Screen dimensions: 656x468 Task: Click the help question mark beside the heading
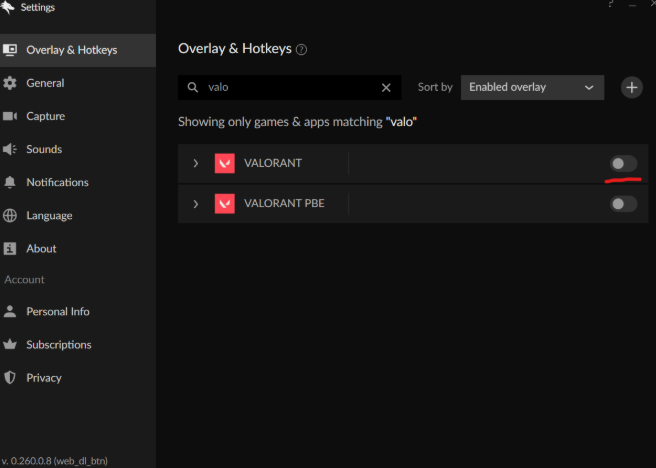pyautogui.click(x=302, y=50)
